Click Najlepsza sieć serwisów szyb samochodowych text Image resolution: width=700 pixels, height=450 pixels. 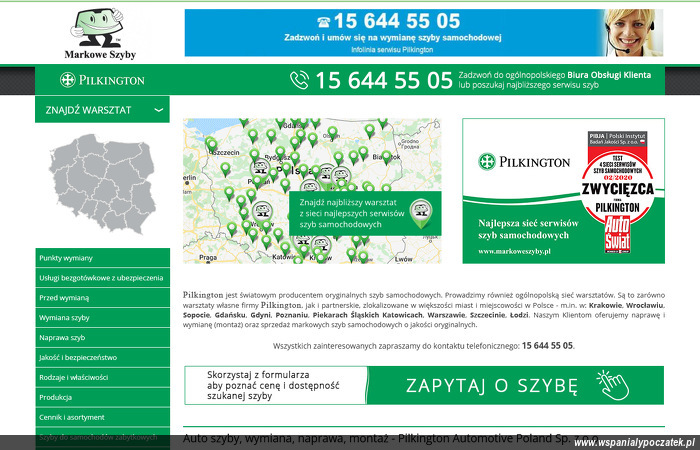(x=528, y=229)
